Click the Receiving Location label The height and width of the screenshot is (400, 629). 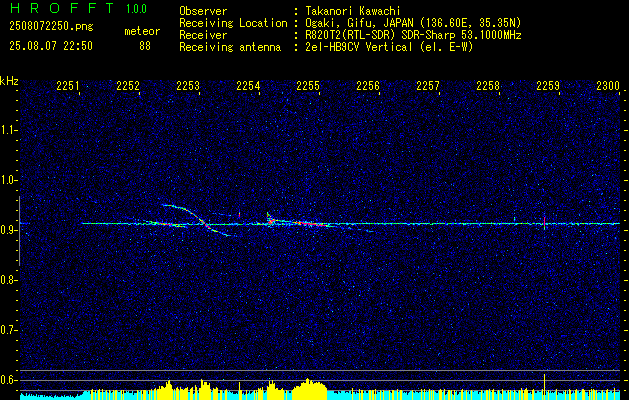[233, 23]
